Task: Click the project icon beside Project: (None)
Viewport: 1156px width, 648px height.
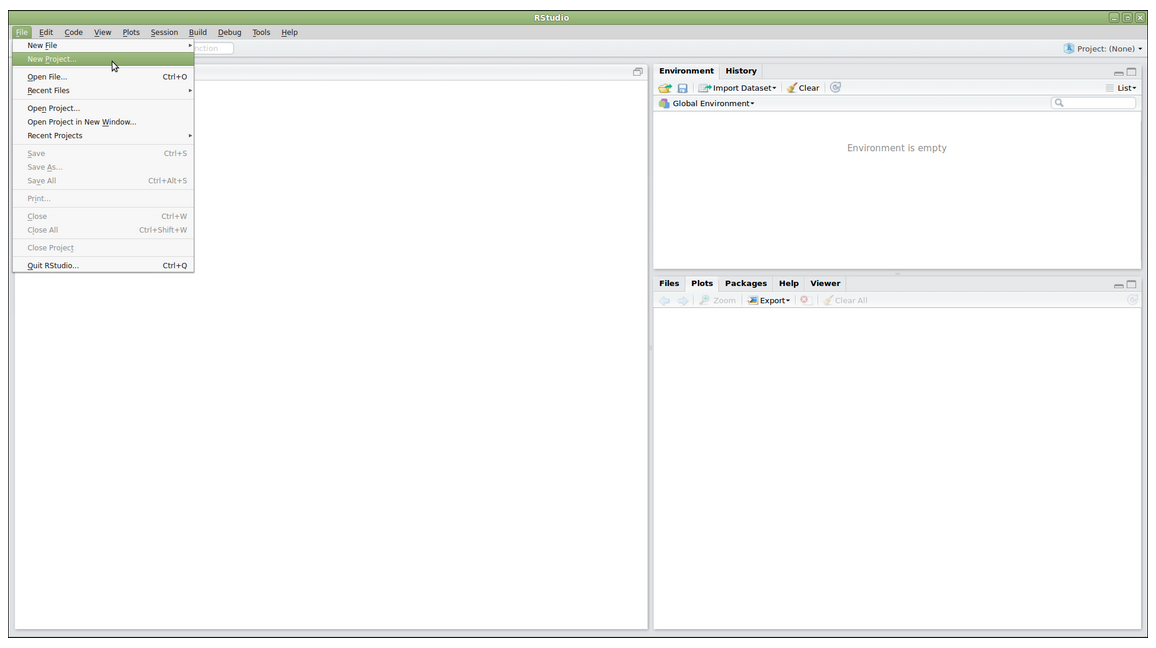Action: coord(1069,48)
